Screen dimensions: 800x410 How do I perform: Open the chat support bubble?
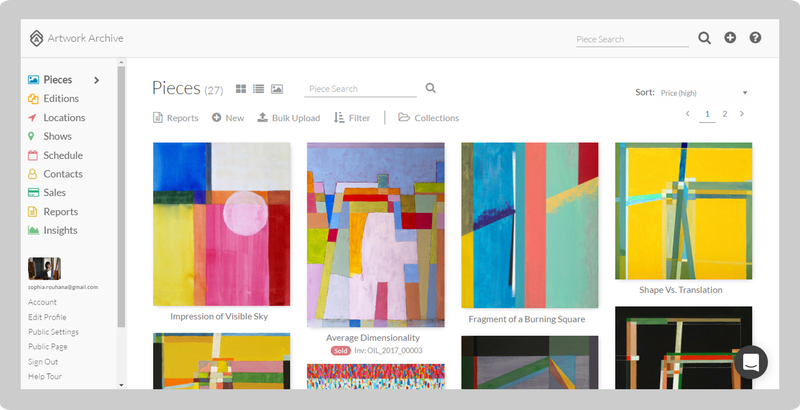pyautogui.click(x=750, y=362)
